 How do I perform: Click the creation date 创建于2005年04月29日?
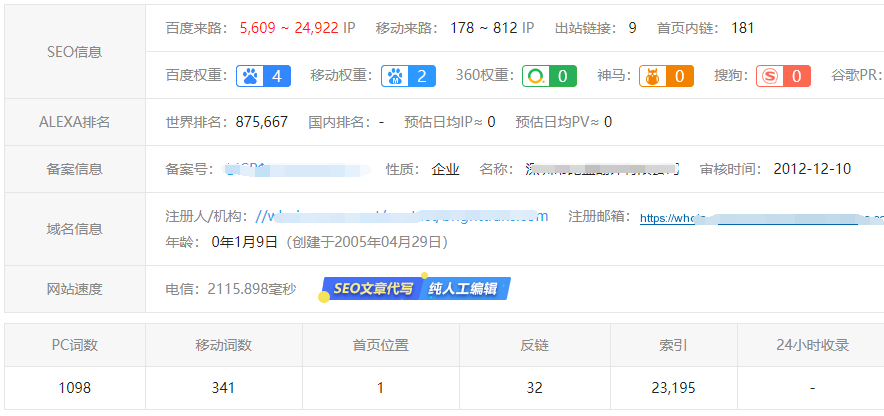[x=367, y=242]
